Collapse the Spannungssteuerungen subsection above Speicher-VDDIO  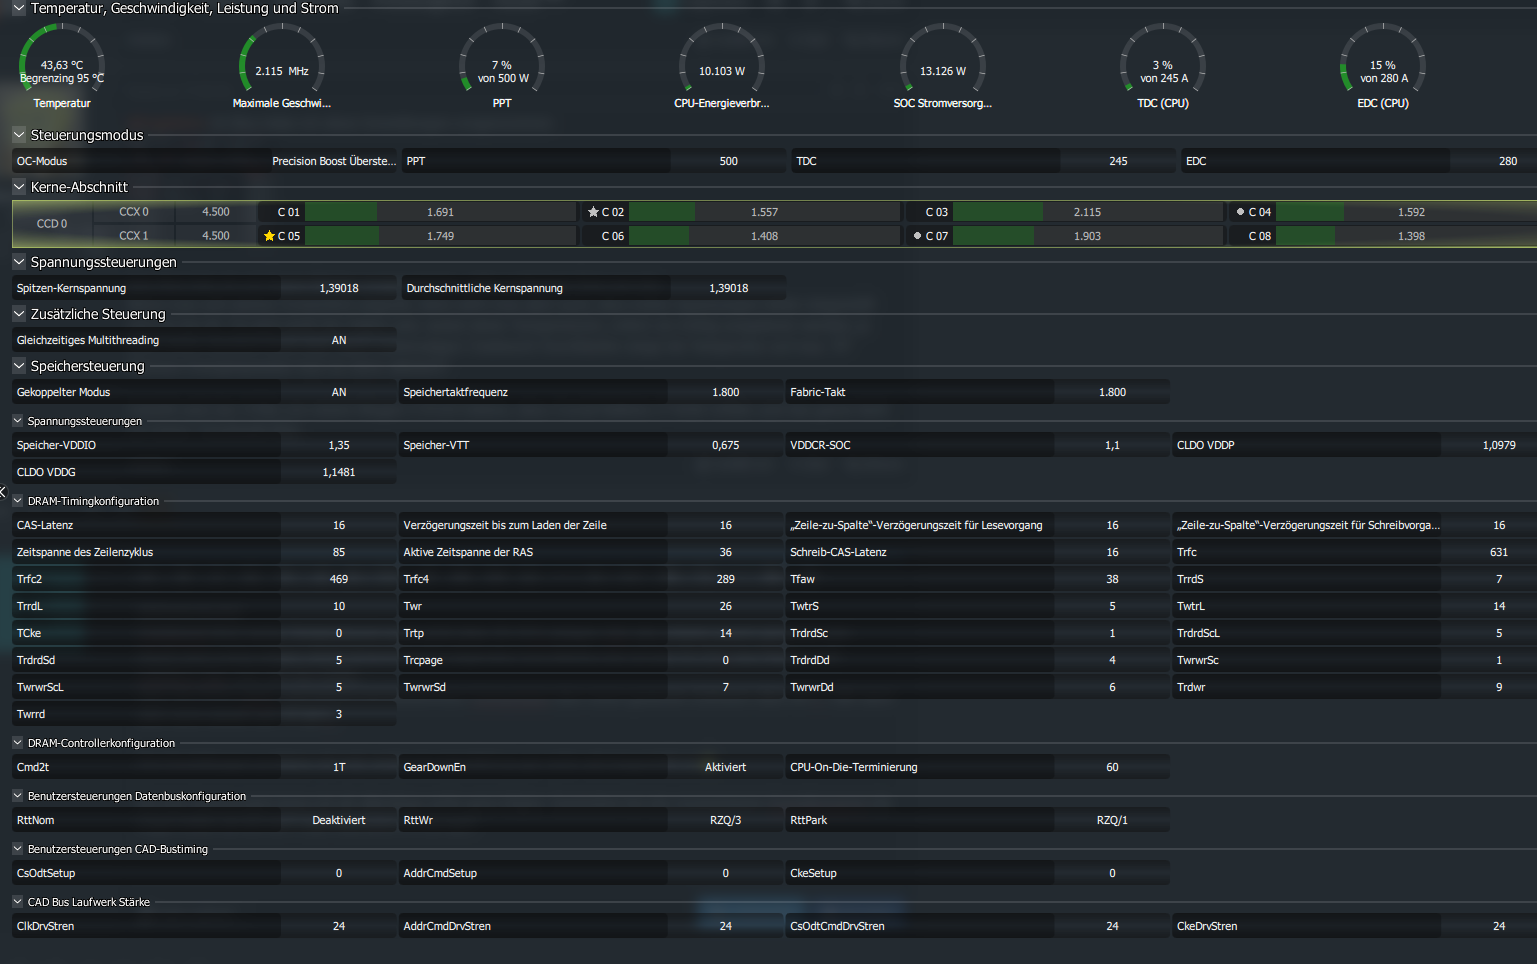[x=18, y=421]
